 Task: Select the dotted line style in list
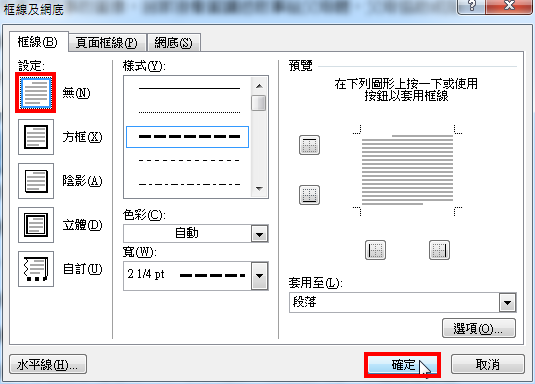pos(189,112)
